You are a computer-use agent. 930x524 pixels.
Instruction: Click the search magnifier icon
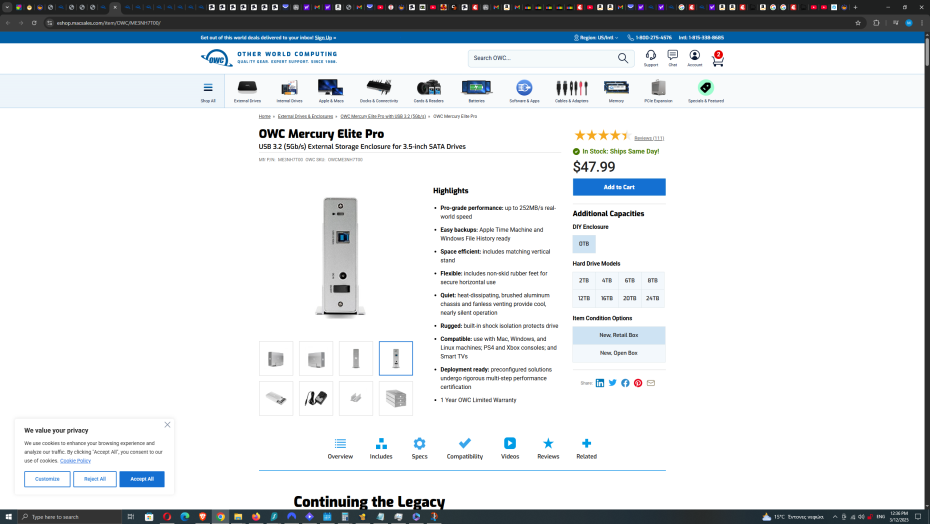(x=623, y=58)
